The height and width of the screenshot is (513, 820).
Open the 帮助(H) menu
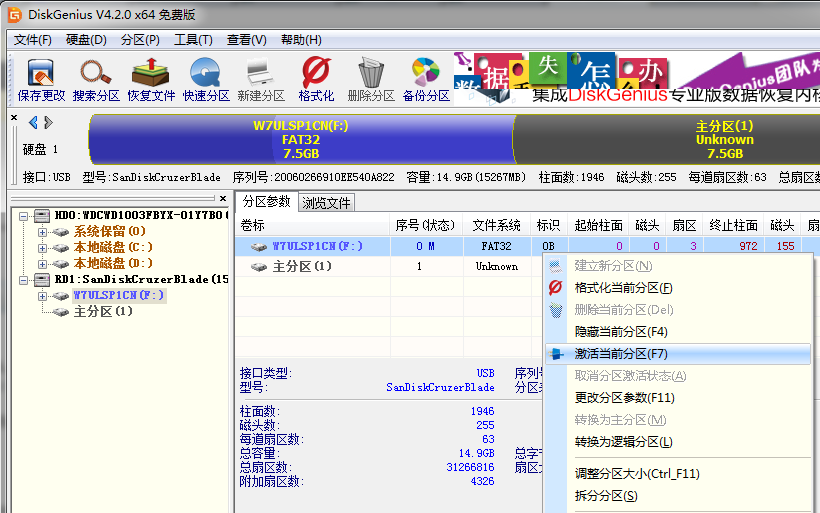click(x=301, y=40)
